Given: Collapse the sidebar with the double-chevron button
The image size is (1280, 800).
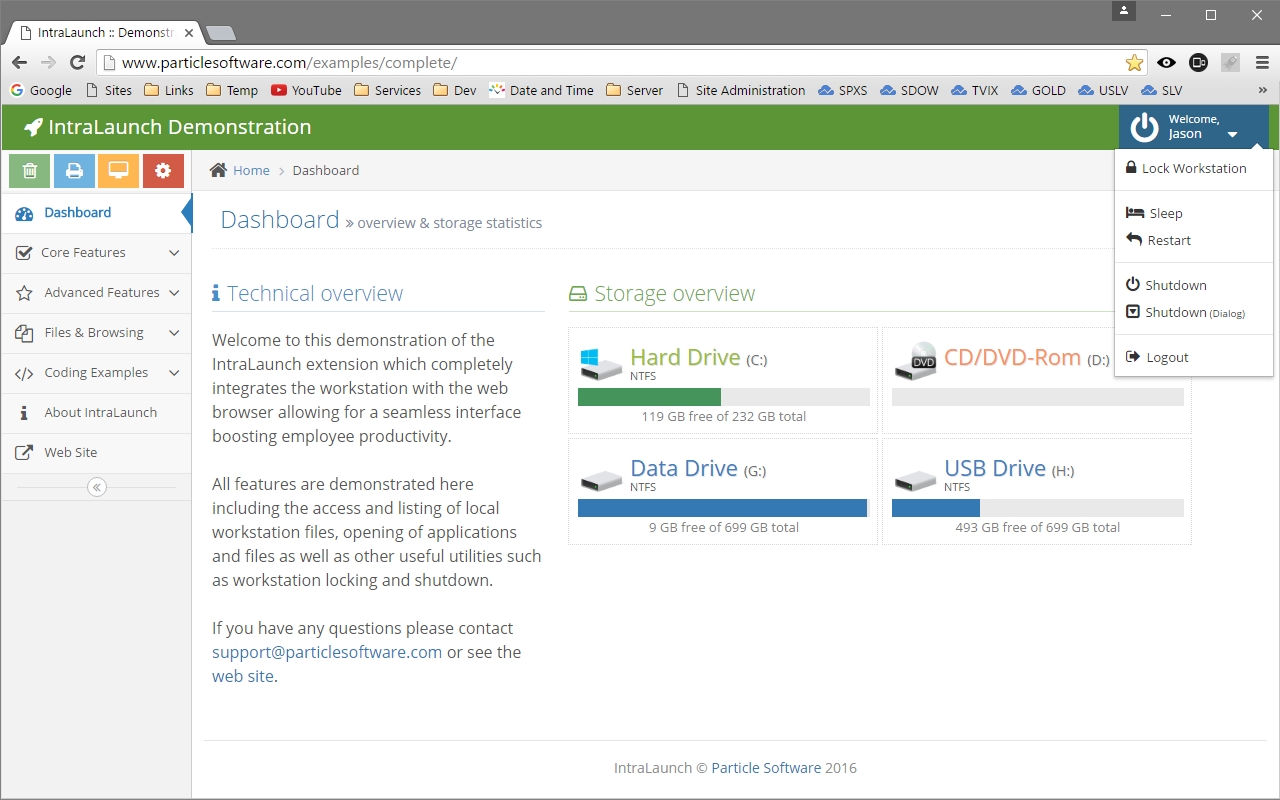Looking at the screenshot, I should point(96,487).
